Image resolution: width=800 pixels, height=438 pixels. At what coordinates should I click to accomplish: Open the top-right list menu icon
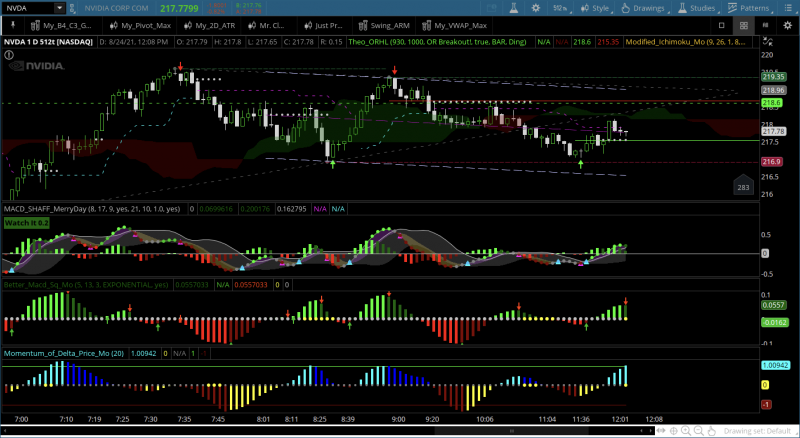(789, 8)
